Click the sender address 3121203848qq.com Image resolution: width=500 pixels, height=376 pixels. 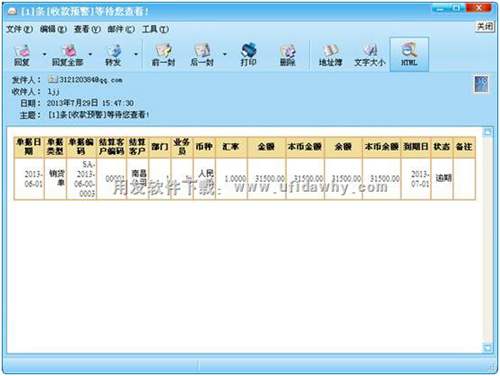[90, 80]
